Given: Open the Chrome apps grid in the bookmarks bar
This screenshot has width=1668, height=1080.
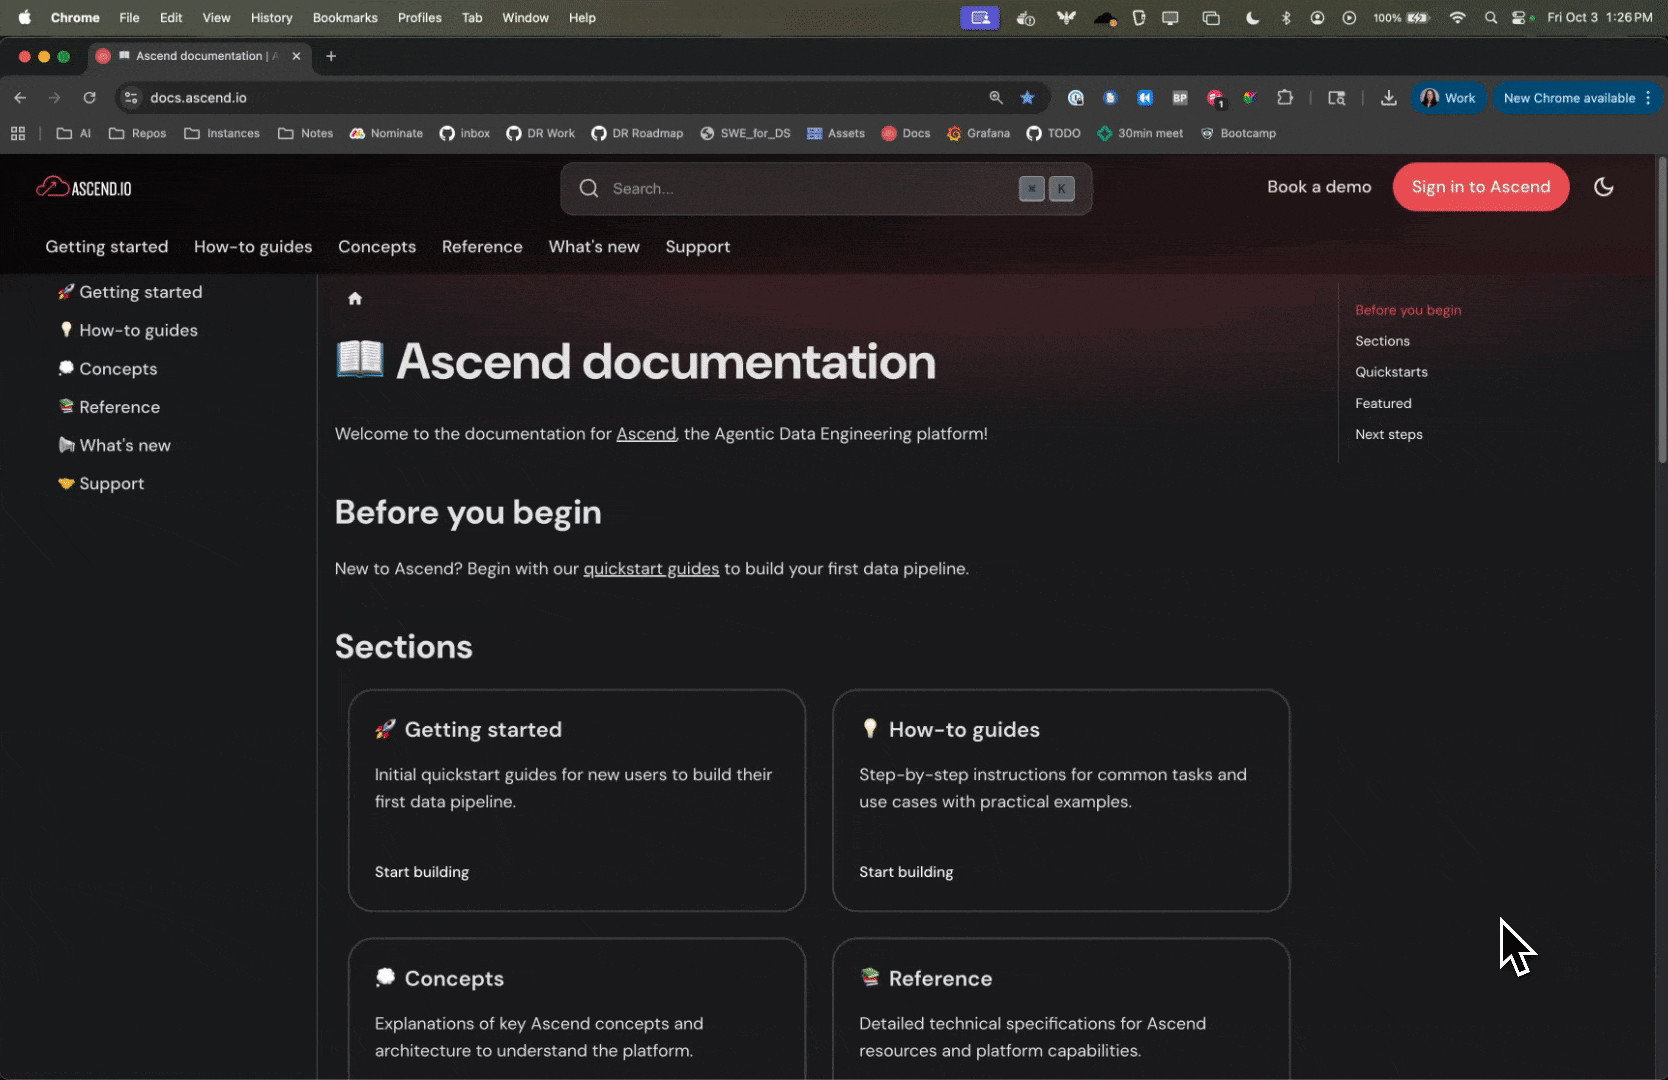Looking at the screenshot, I should coord(18,133).
